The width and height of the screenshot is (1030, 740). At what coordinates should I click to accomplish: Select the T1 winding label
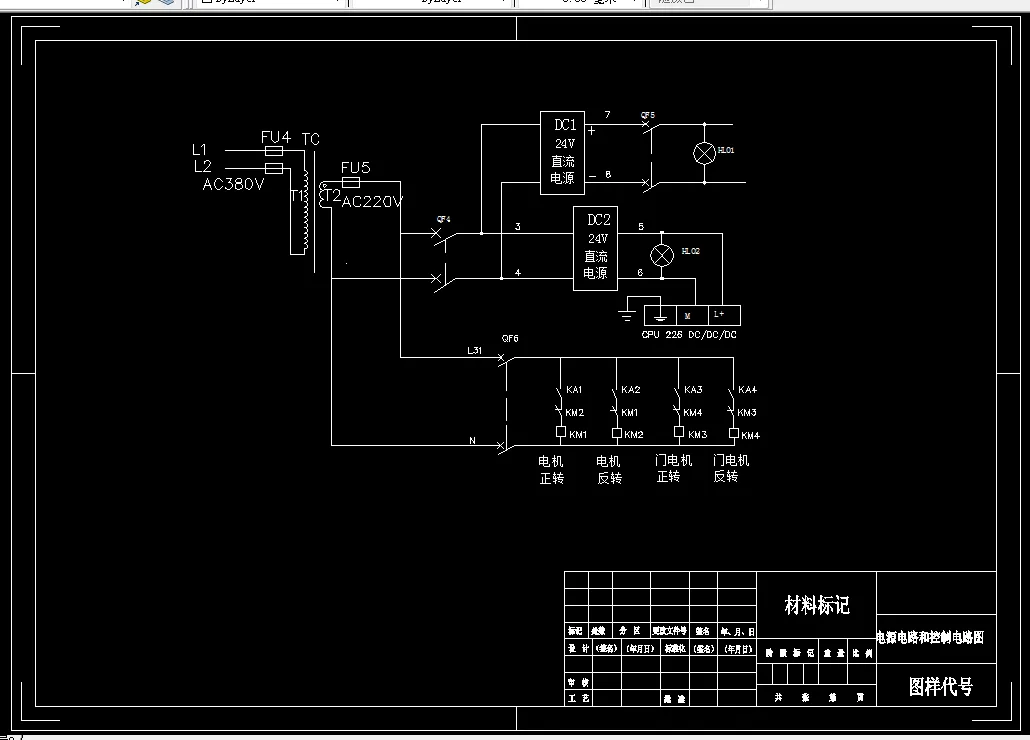click(x=296, y=196)
